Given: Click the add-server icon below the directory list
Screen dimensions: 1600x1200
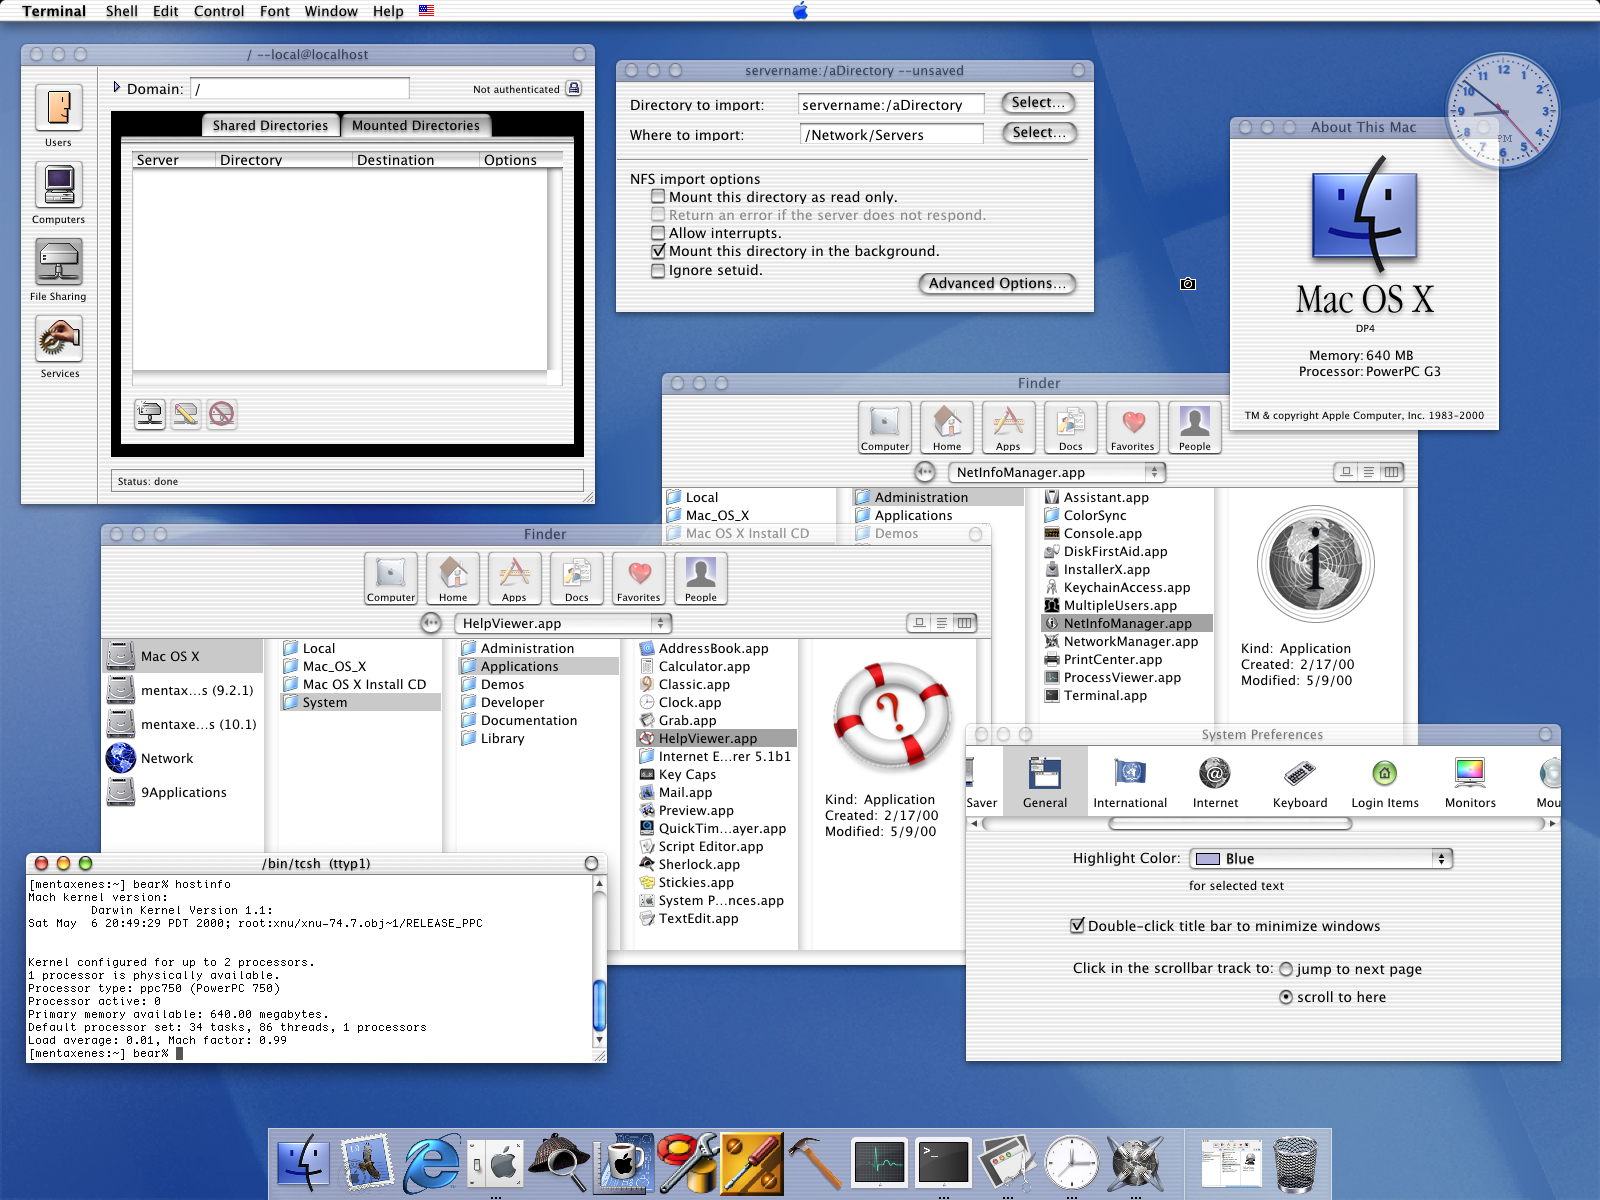Looking at the screenshot, I should (149, 414).
